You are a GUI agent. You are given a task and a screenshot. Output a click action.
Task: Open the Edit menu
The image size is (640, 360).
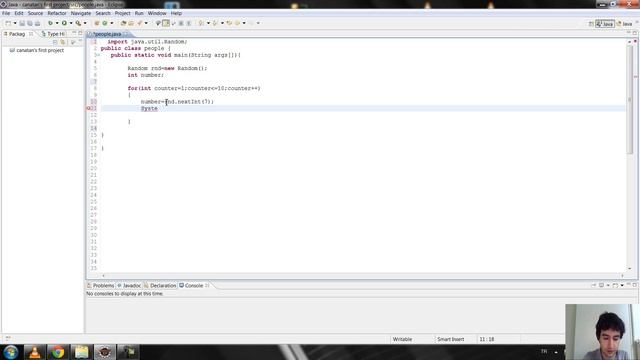19,13
